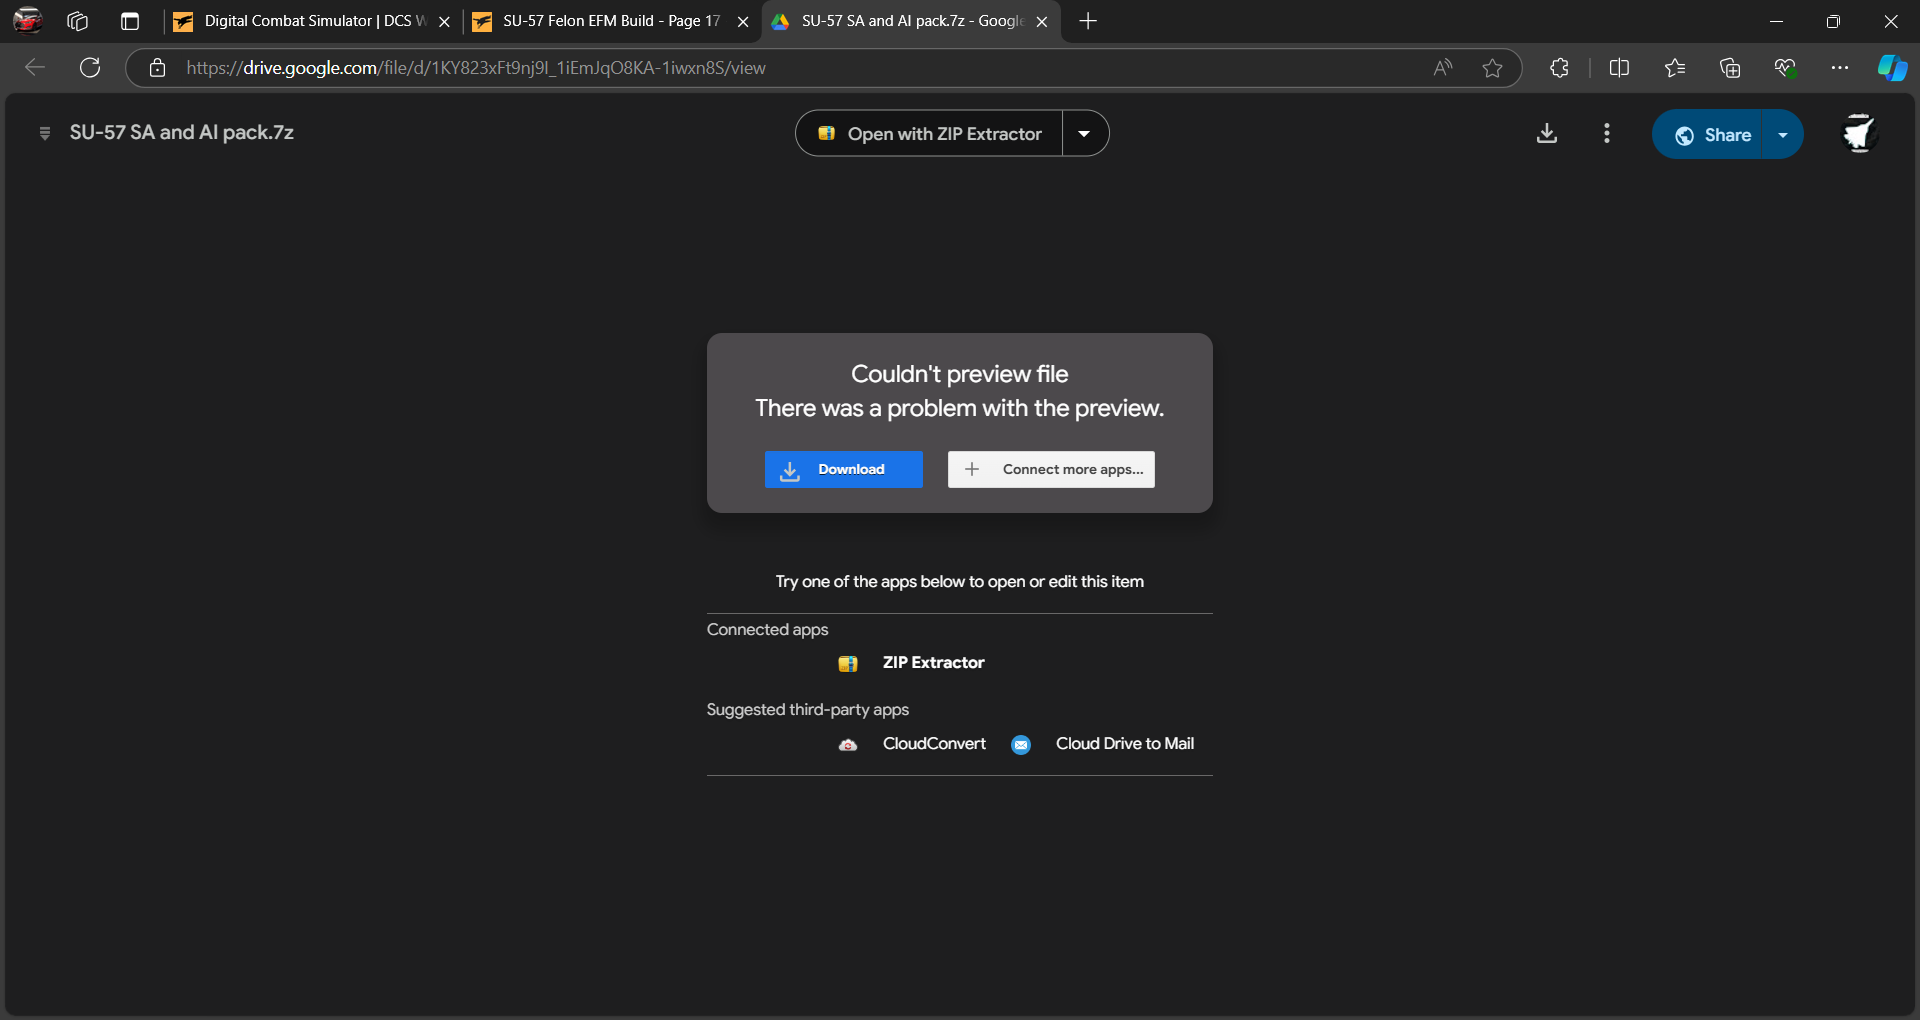Image resolution: width=1920 pixels, height=1020 pixels.
Task: Open the three-dot more actions menu
Action: [x=1607, y=133]
